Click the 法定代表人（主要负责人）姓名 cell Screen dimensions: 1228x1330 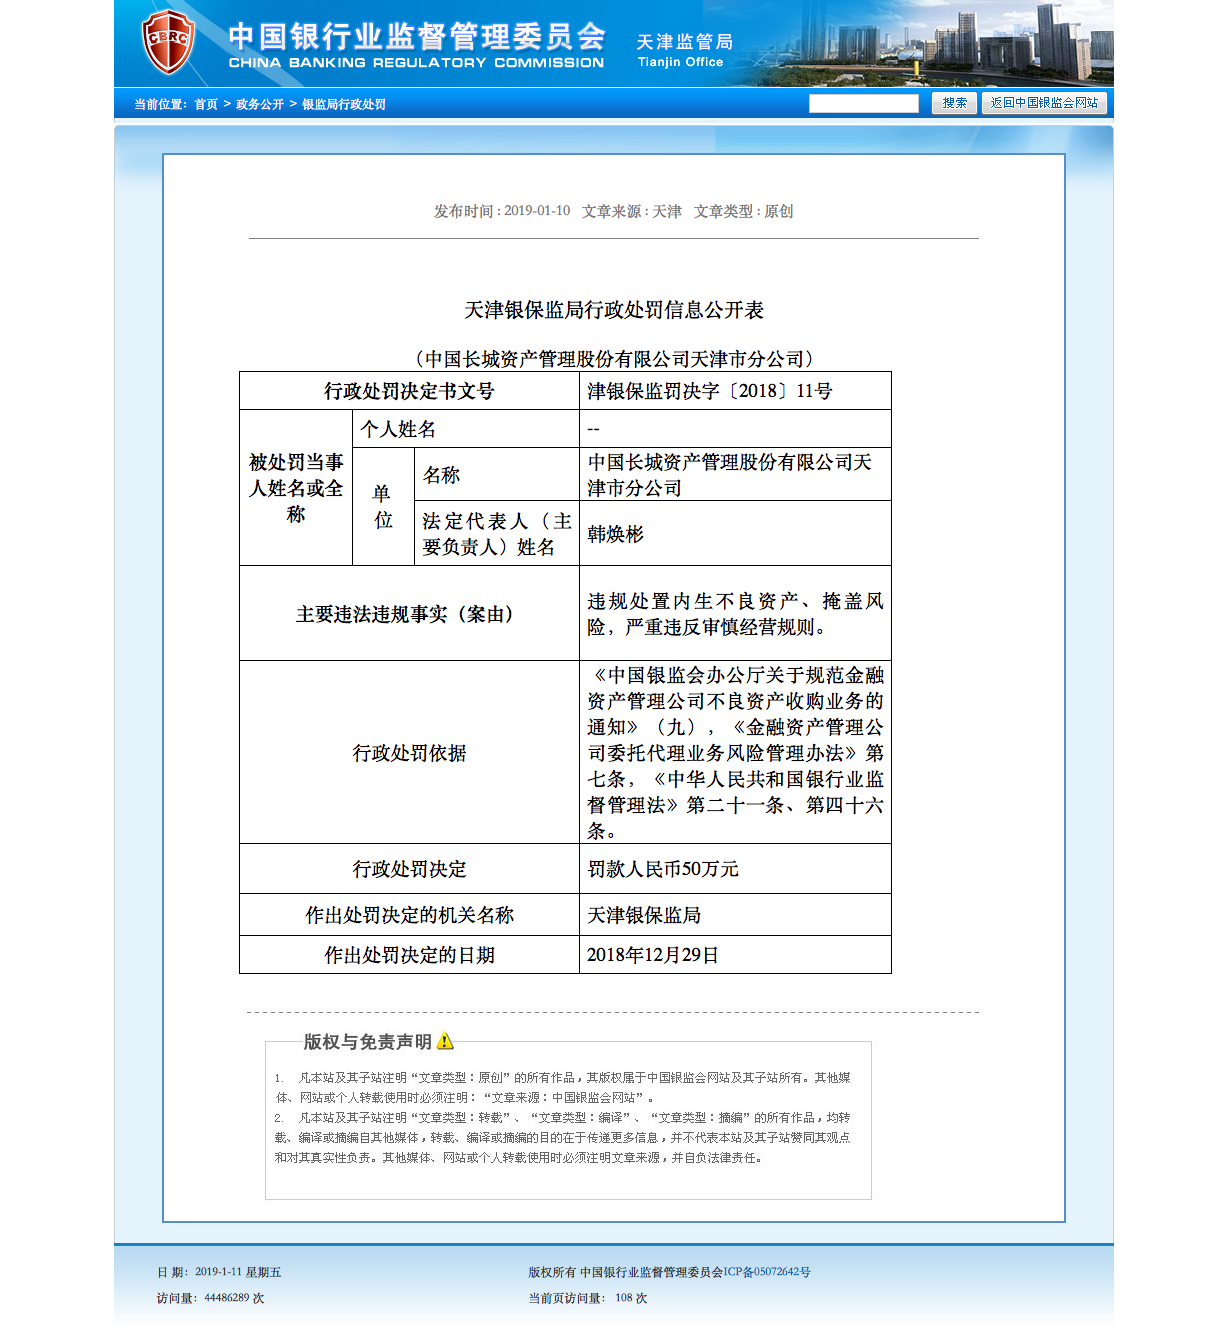click(x=497, y=534)
